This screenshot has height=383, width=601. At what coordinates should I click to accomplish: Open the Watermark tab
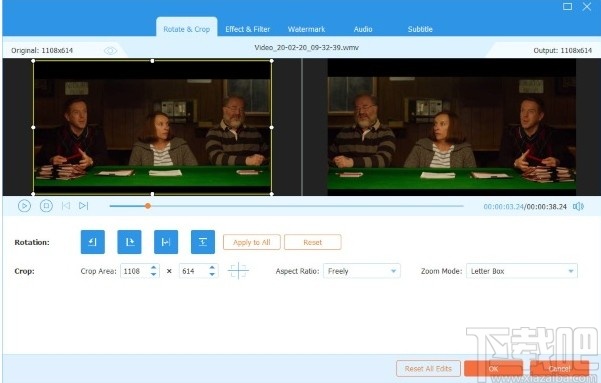pos(306,29)
